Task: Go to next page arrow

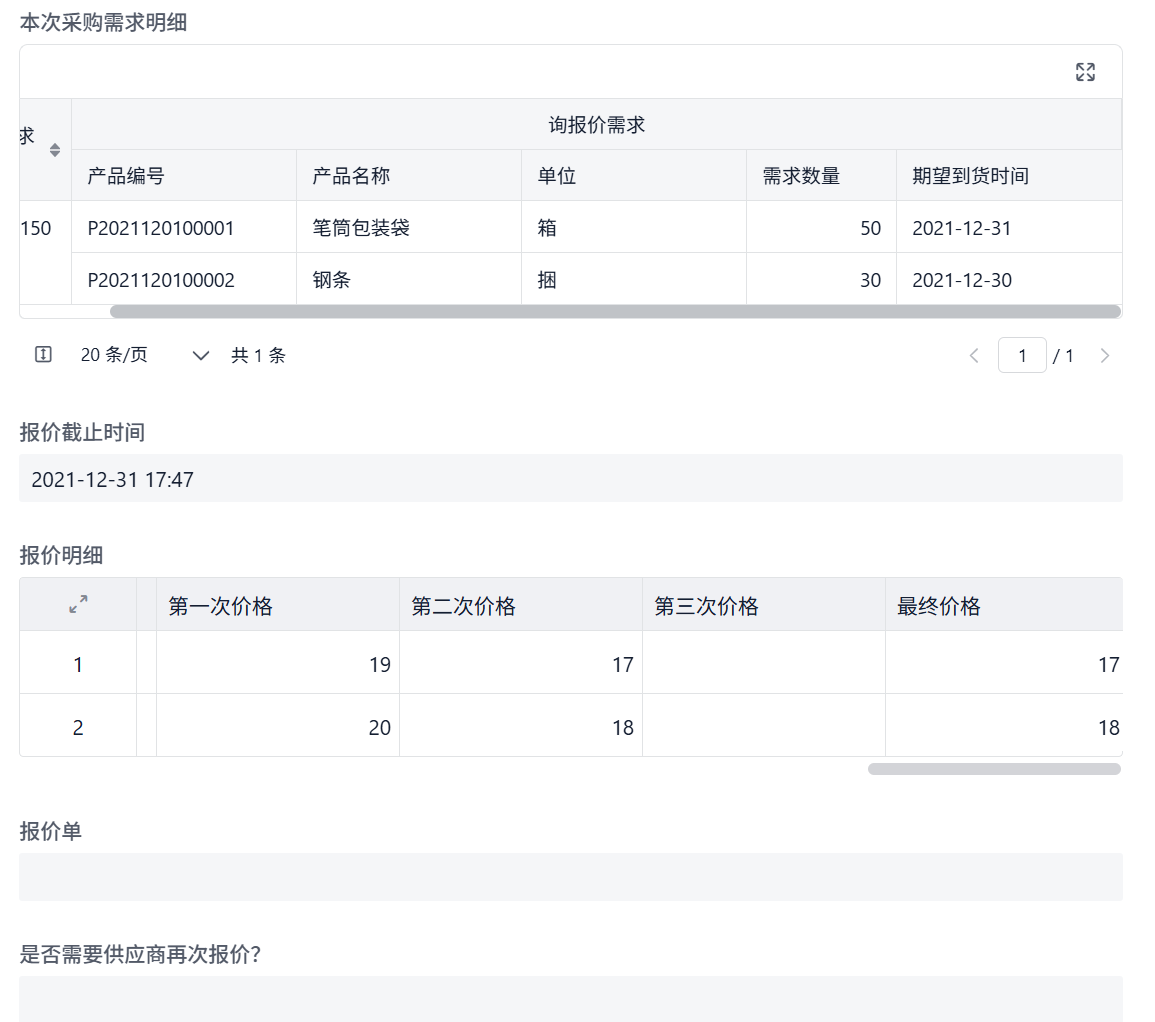Action: pyautogui.click(x=1104, y=356)
